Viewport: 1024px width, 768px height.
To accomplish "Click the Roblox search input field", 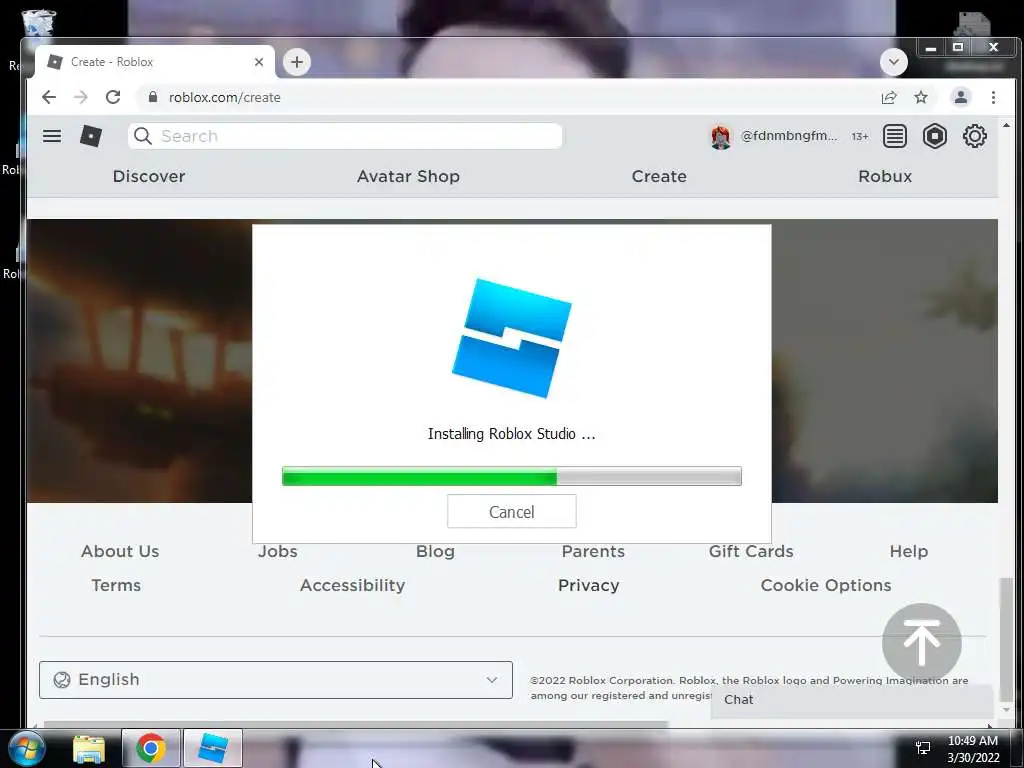I will click(345, 136).
